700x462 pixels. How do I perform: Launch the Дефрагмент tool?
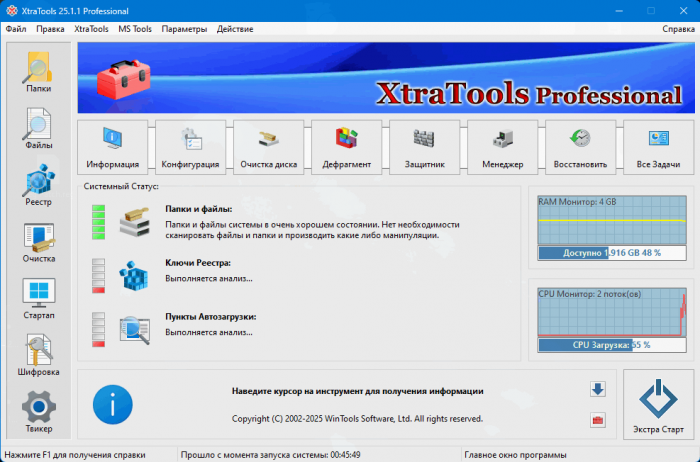coord(346,147)
